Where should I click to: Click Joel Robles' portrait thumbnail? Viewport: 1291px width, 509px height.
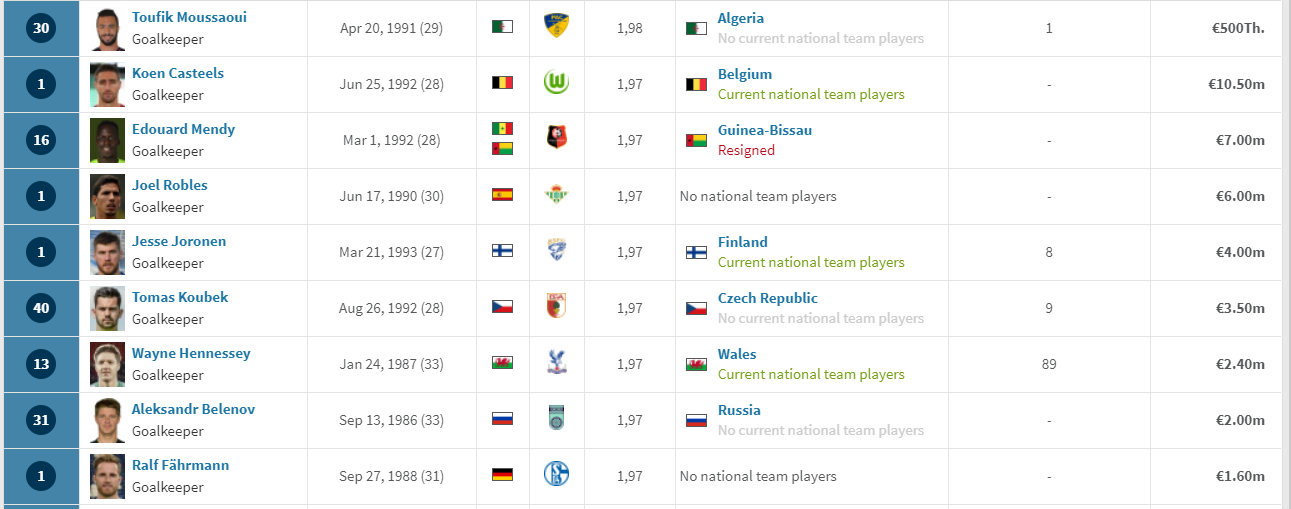pyautogui.click(x=107, y=196)
